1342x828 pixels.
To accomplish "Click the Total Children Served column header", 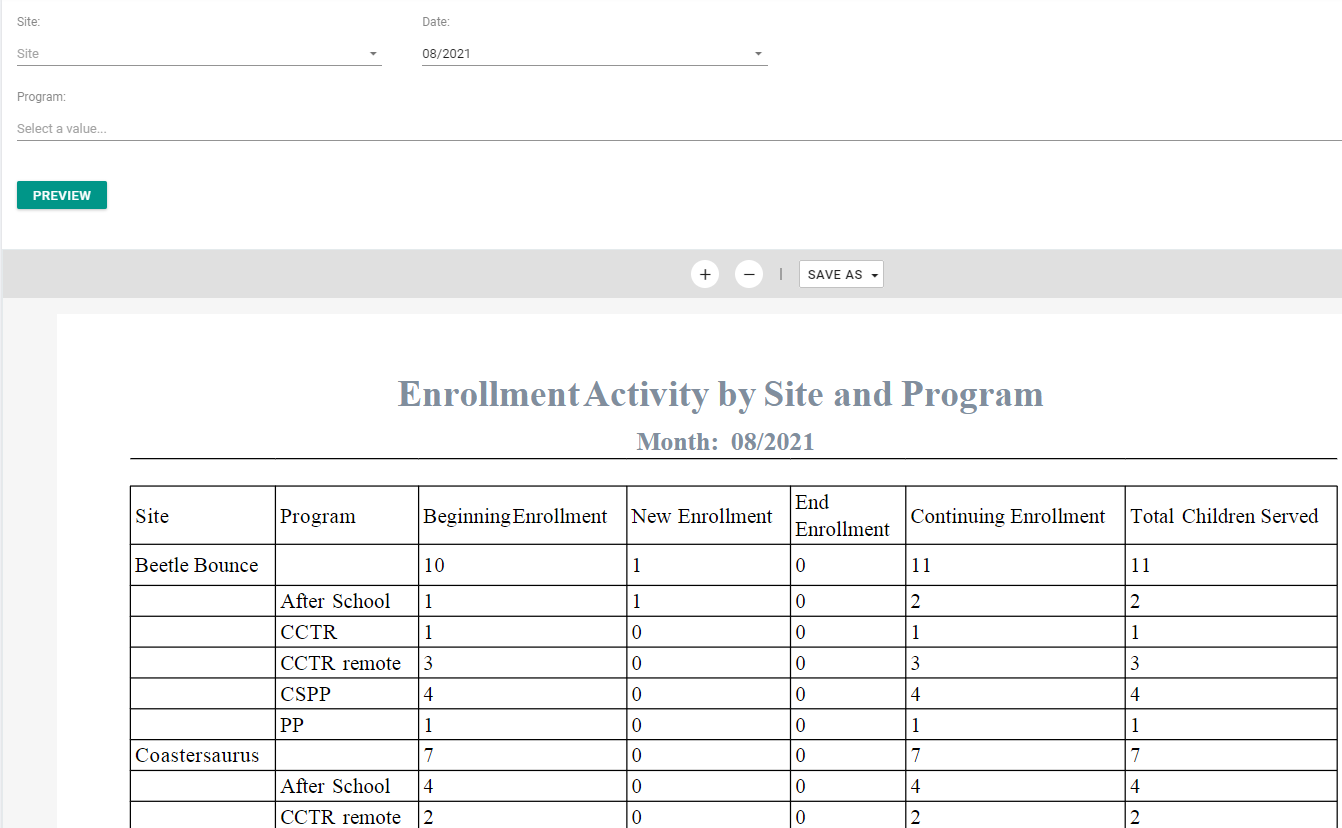I will tap(1233, 516).
